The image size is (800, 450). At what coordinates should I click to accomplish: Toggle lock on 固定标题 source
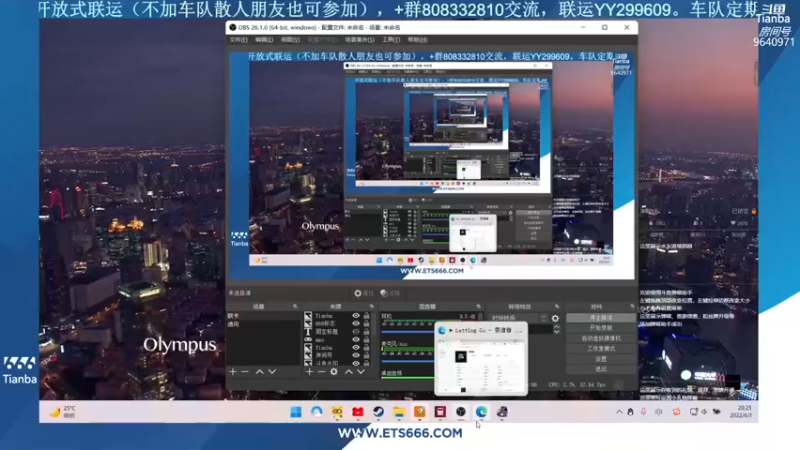pos(366,332)
